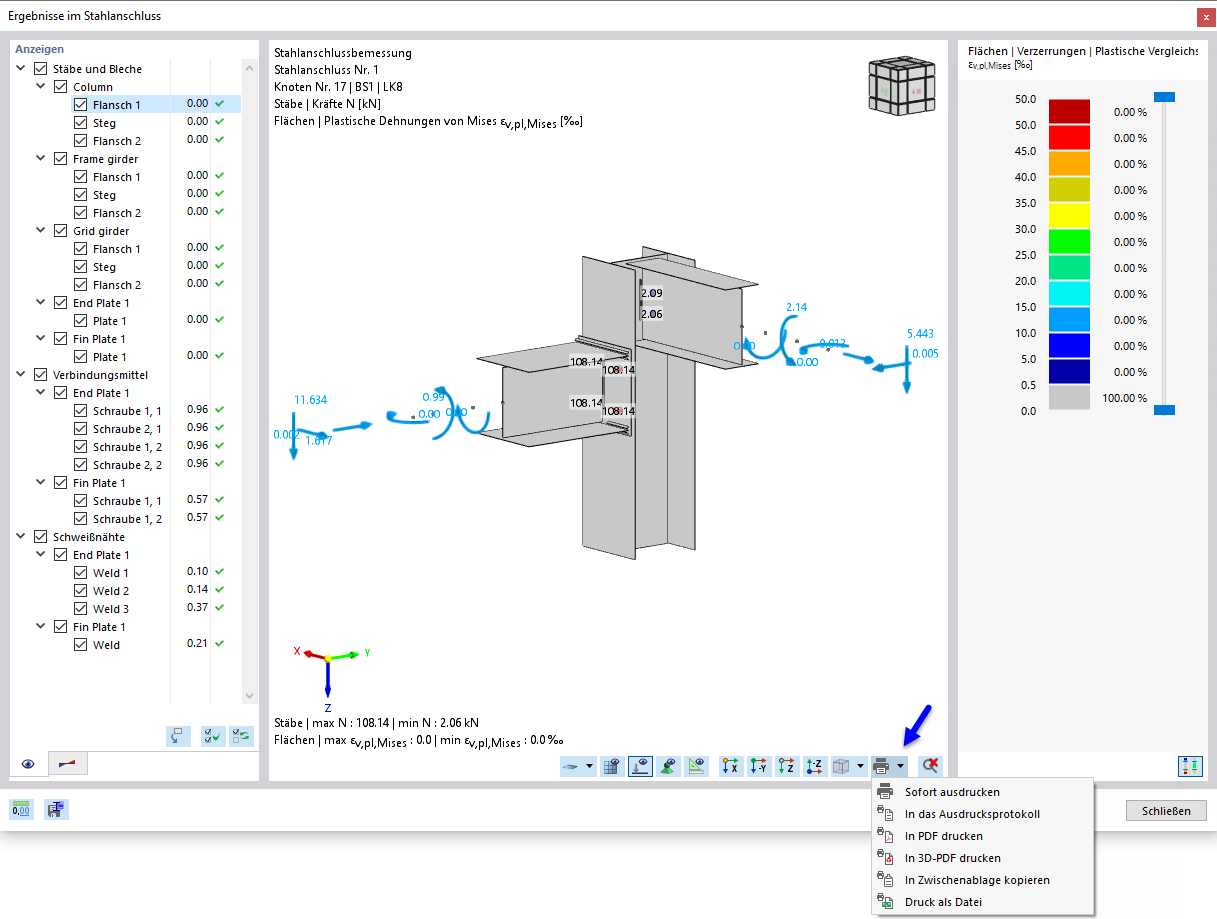Click the transparent cube display mode icon
This screenshot has width=1217, height=919.
[x=842, y=766]
